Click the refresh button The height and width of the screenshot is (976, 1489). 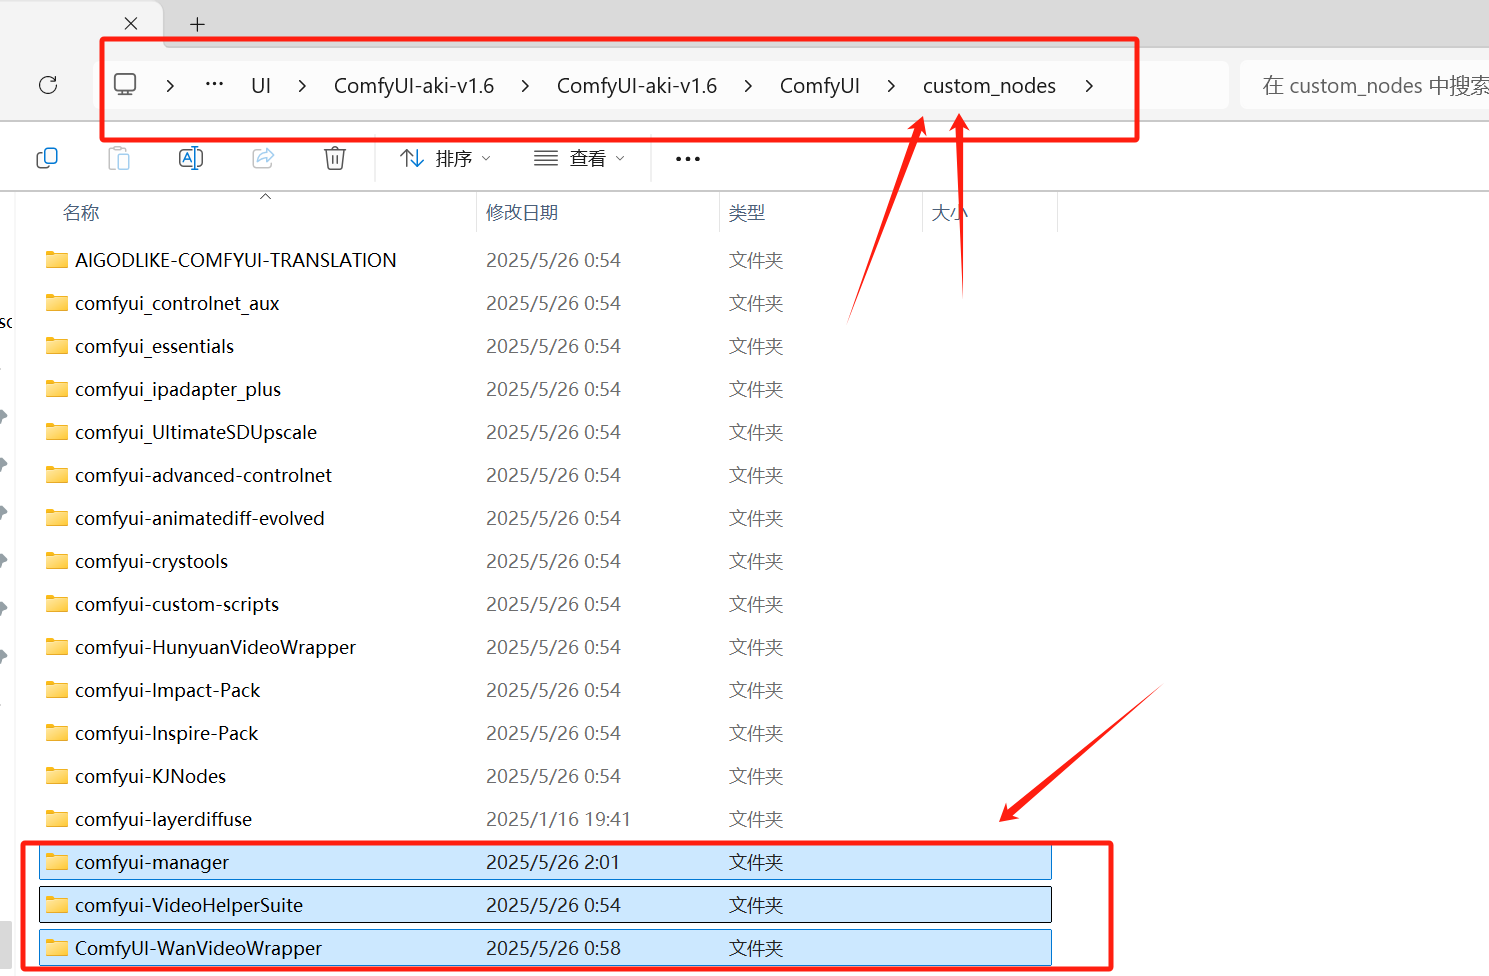pos(48,85)
